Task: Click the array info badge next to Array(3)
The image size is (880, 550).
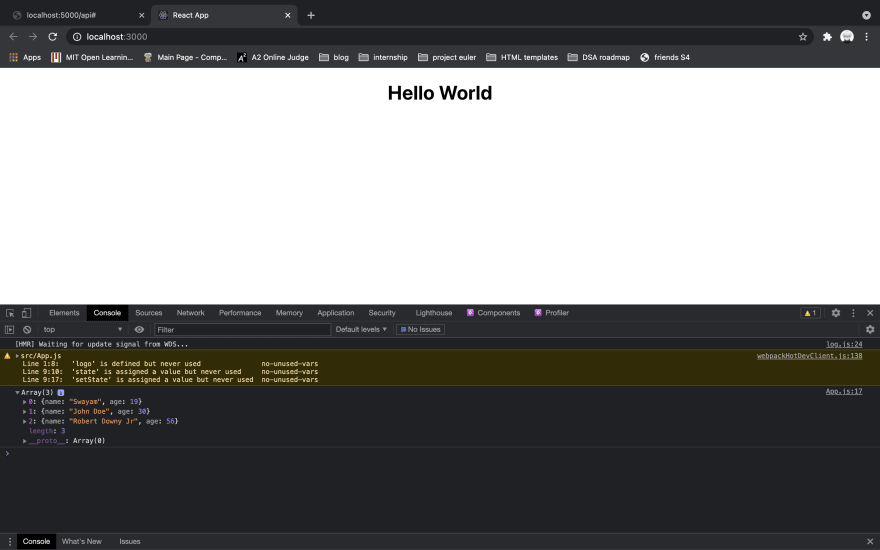Action: tap(61, 392)
